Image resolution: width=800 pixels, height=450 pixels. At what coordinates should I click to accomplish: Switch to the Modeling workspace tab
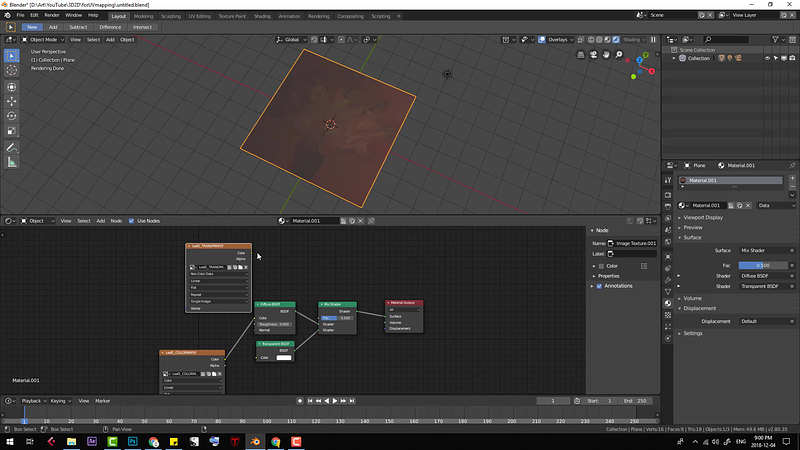tap(143, 16)
